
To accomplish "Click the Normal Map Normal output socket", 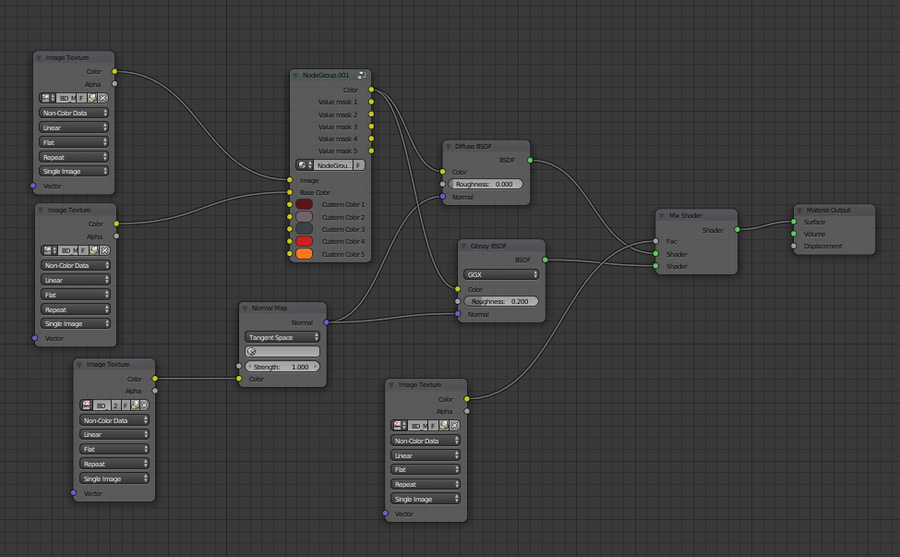I will [x=327, y=322].
